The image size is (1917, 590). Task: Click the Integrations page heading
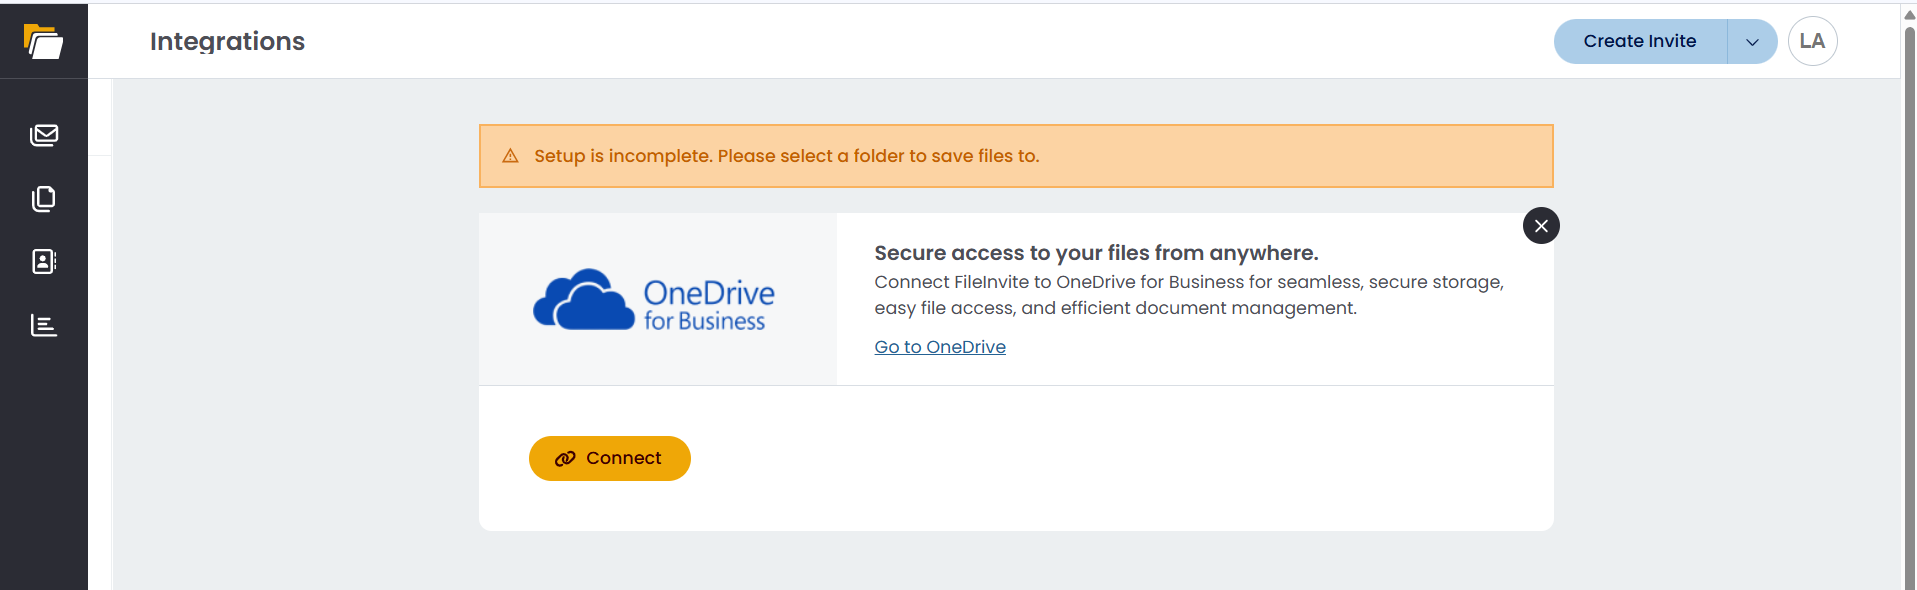tap(227, 41)
